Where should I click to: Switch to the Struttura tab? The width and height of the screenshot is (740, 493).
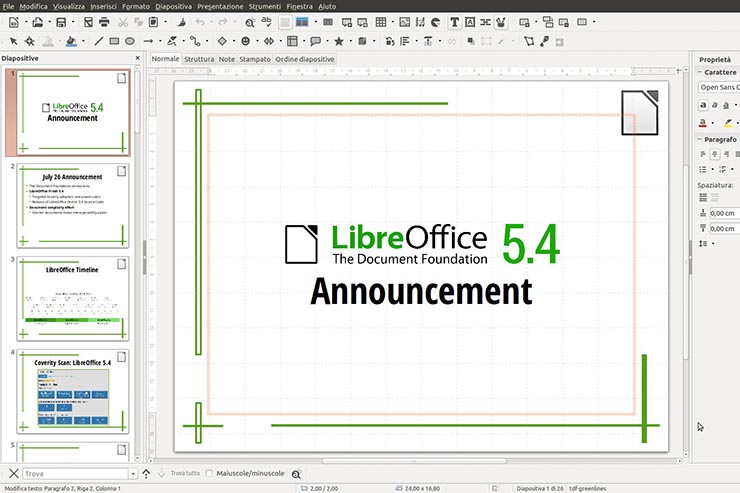point(198,60)
